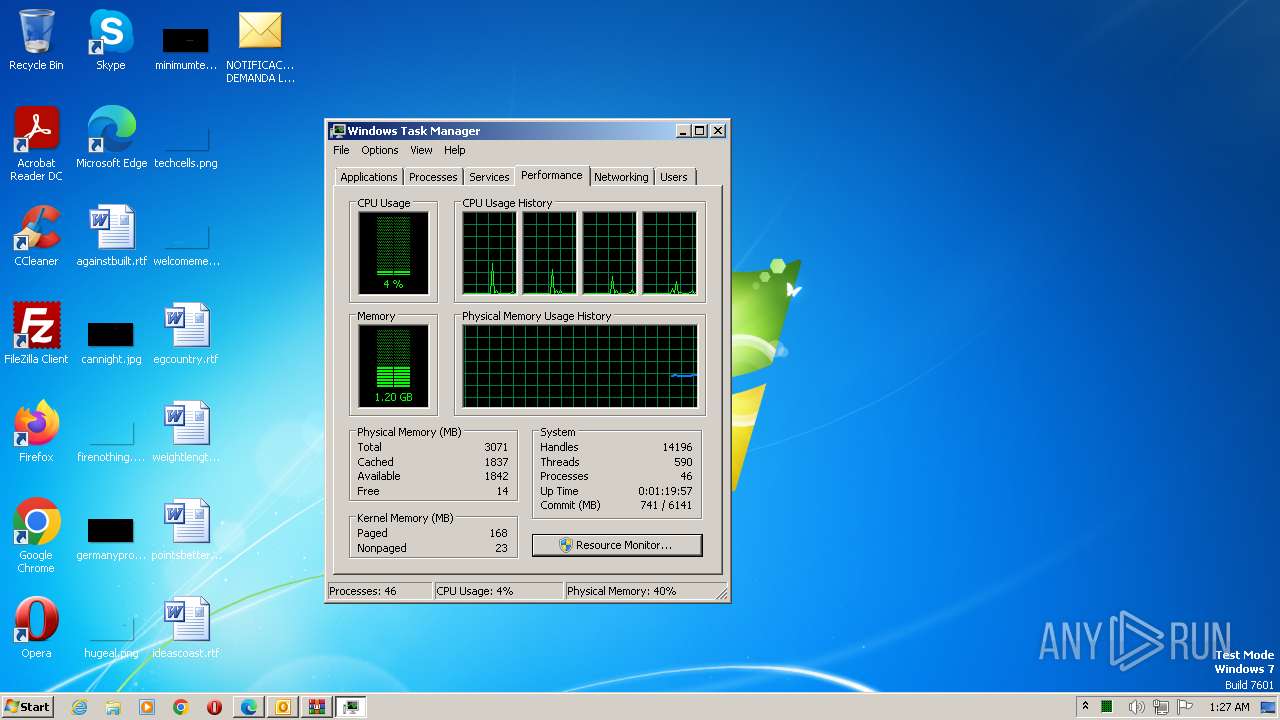Open the Options menu in Task Manager

pos(380,150)
